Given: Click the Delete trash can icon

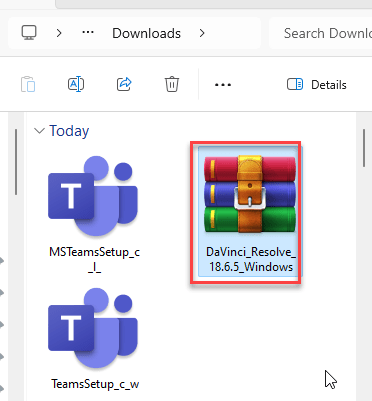Looking at the screenshot, I should pos(172,84).
